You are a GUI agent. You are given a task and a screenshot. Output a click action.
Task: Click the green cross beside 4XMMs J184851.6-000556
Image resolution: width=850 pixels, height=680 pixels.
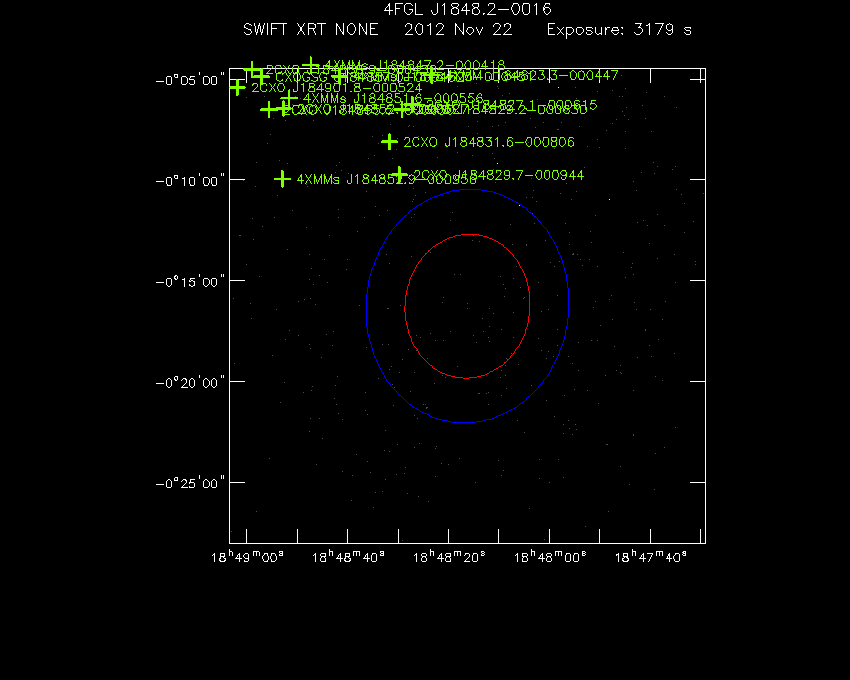(x=289, y=99)
